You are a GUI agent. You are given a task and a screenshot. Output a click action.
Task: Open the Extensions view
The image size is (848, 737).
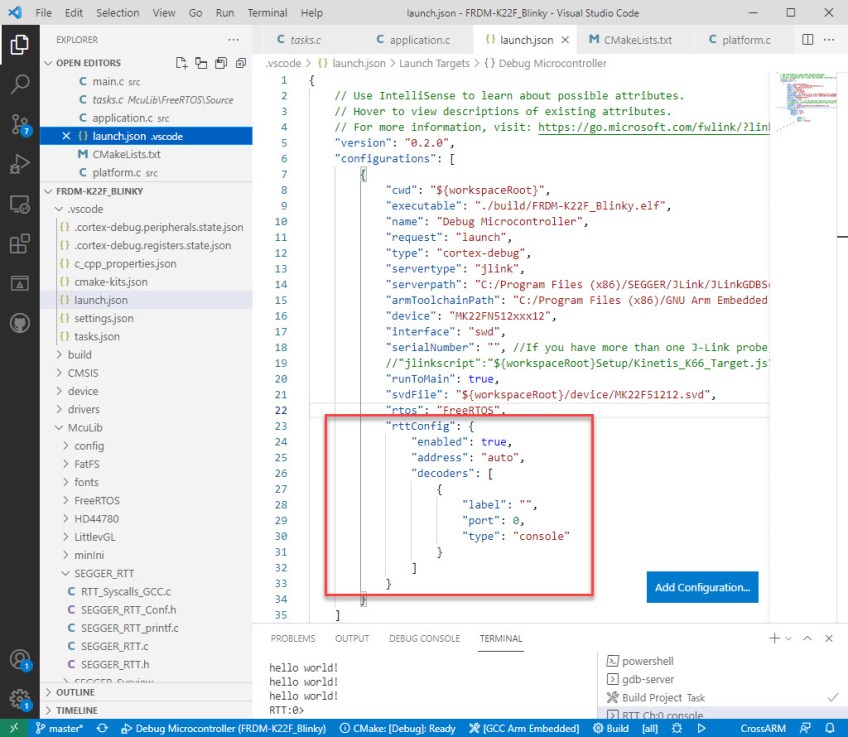coord(20,244)
